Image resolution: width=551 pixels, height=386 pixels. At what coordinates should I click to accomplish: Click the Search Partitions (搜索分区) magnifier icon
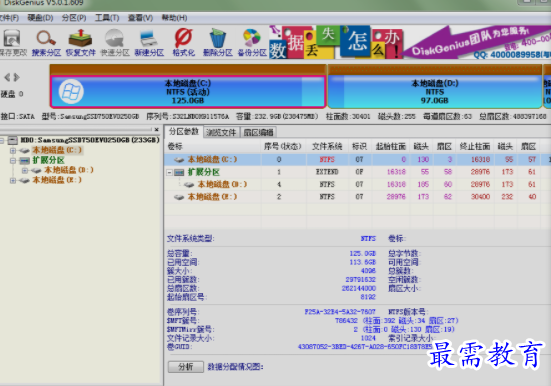[x=46, y=43]
